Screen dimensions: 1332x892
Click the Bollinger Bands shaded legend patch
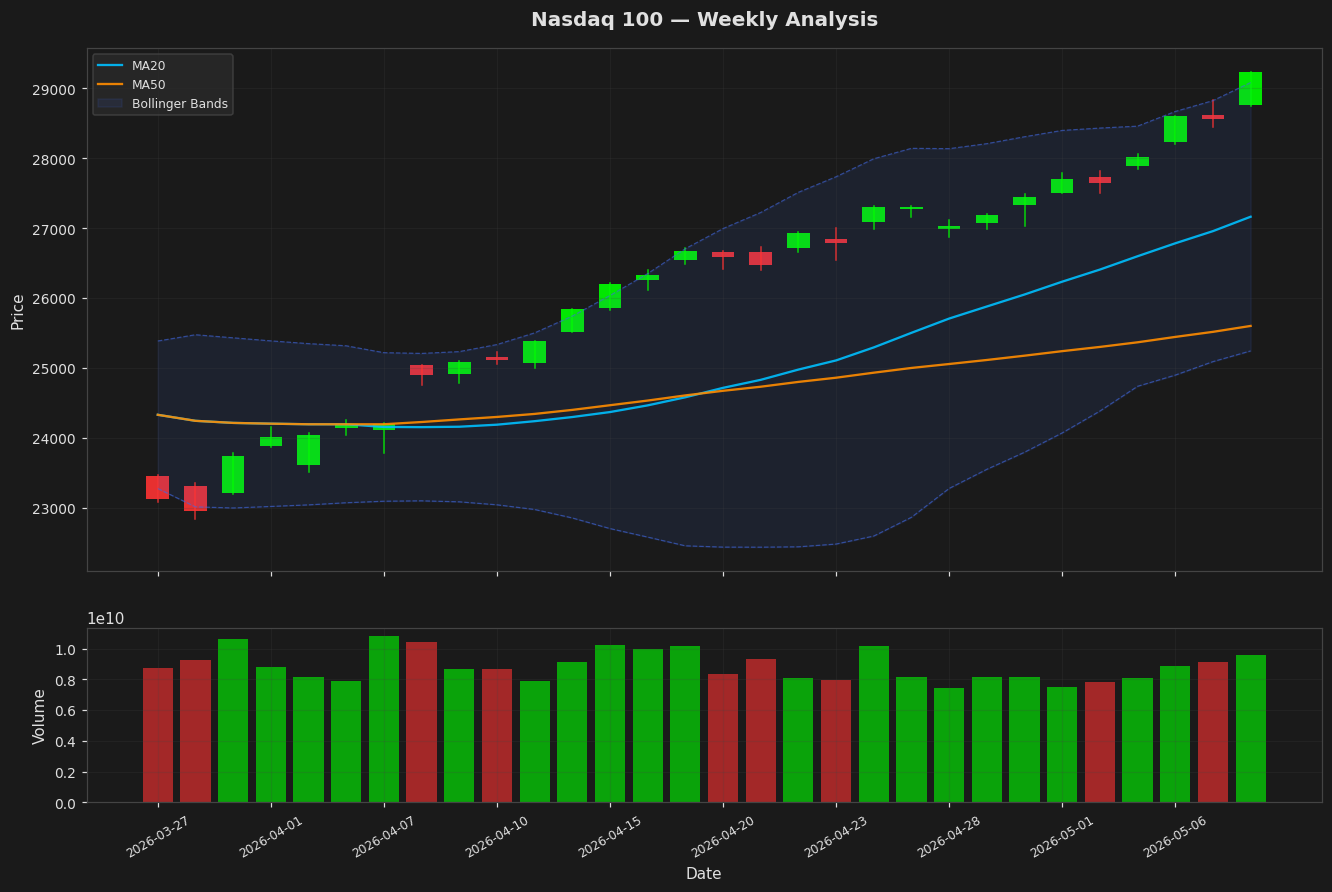(110, 104)
